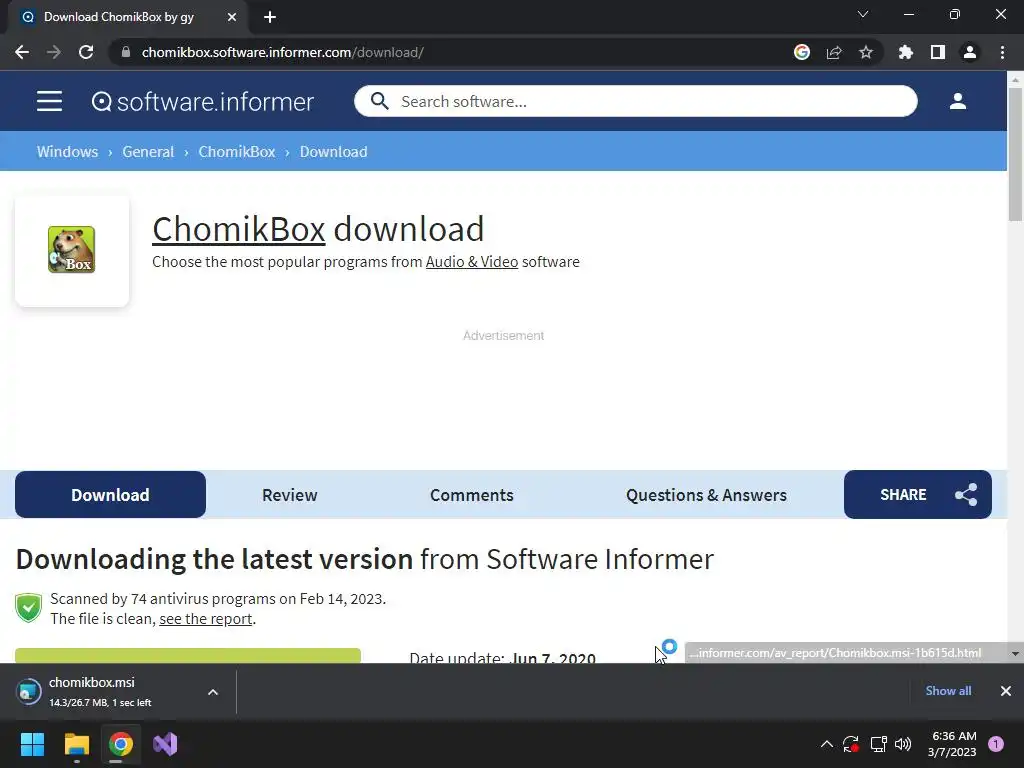This screenshot has height=768, width=1024.
Task: Click the green antivirus shield icon
Action: 29,608
